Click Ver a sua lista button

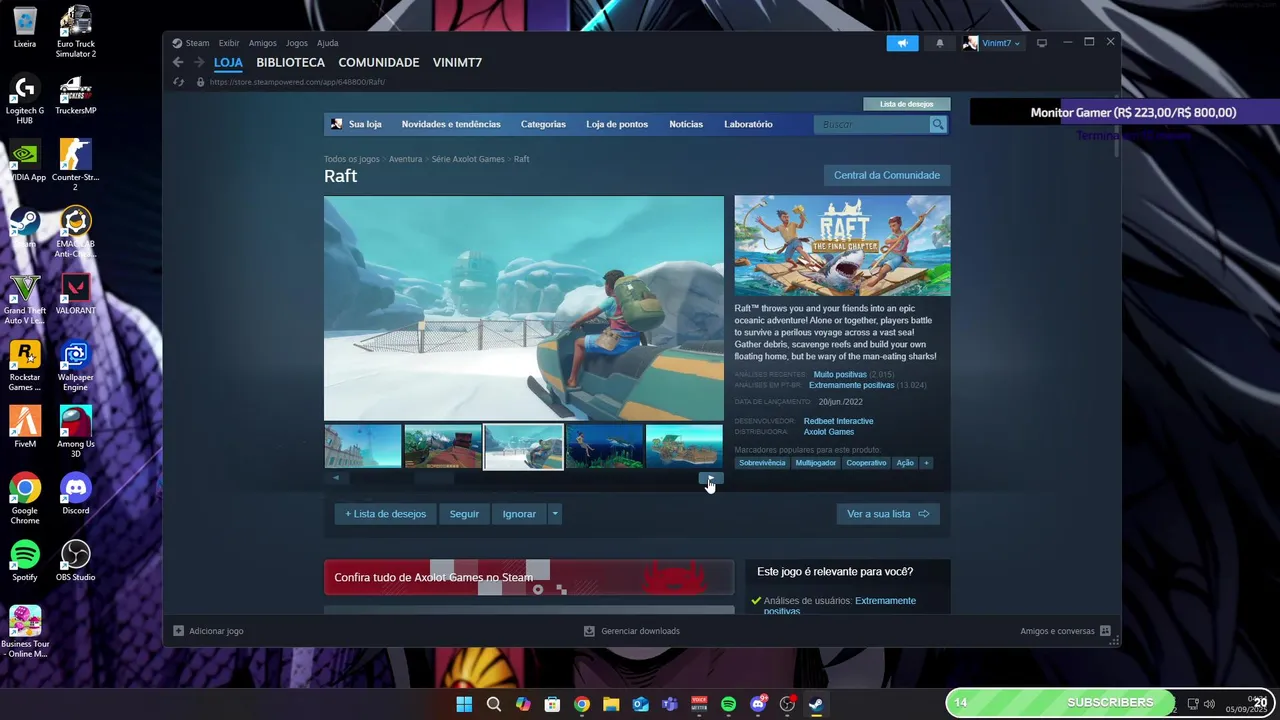point(888,514)
